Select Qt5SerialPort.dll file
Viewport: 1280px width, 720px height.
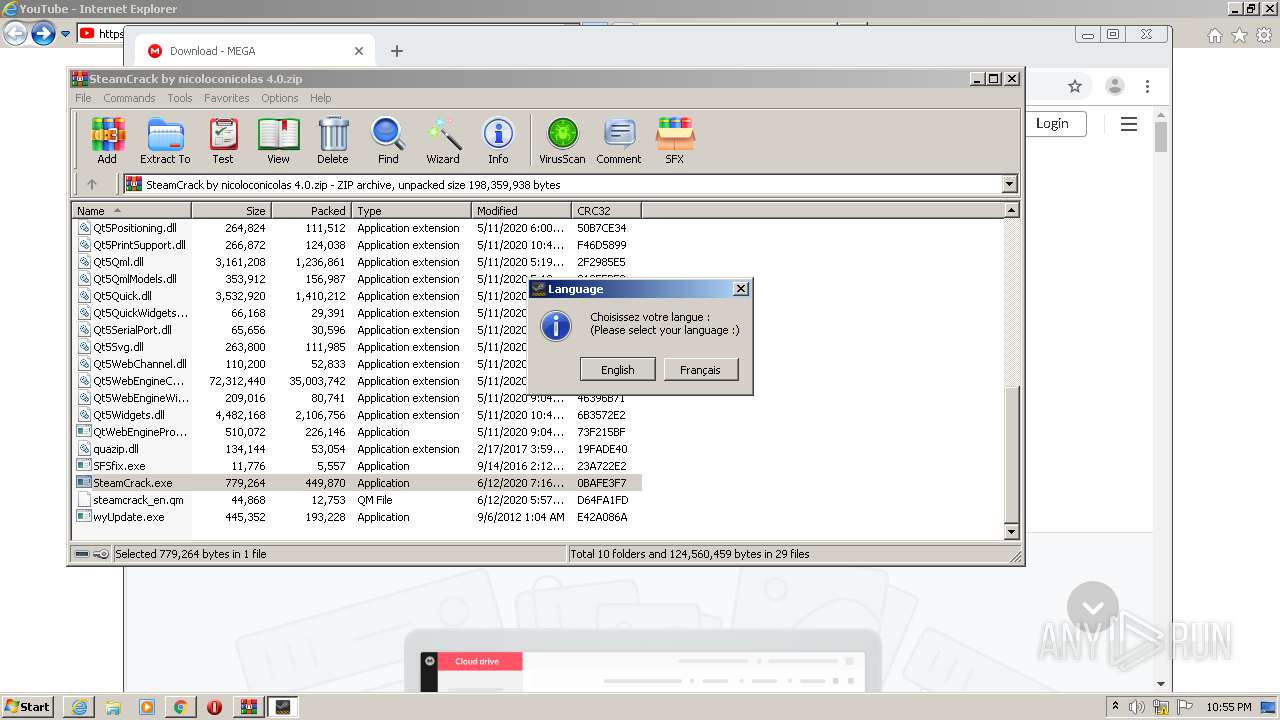[132, 330]
